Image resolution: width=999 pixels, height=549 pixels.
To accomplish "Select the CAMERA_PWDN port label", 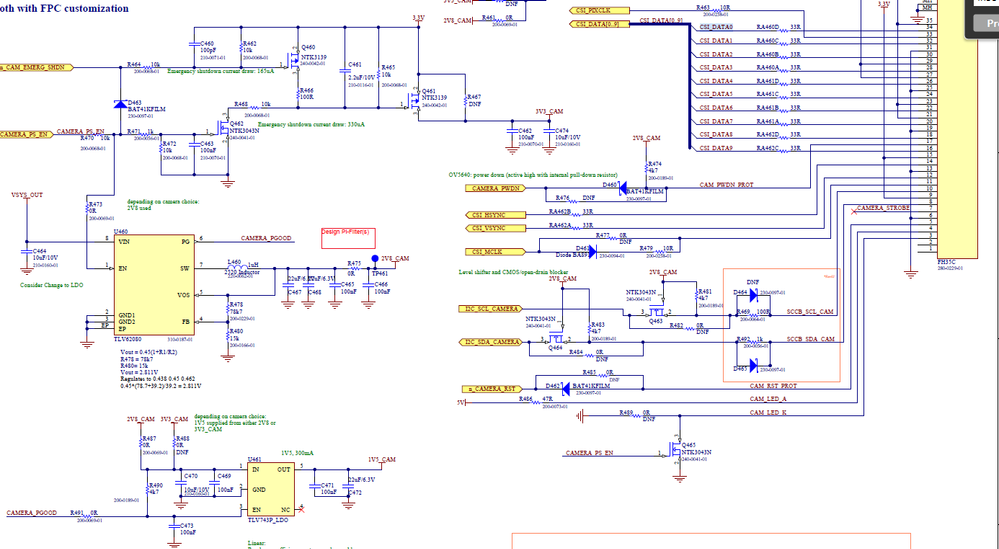I will [x=496, y=189].
